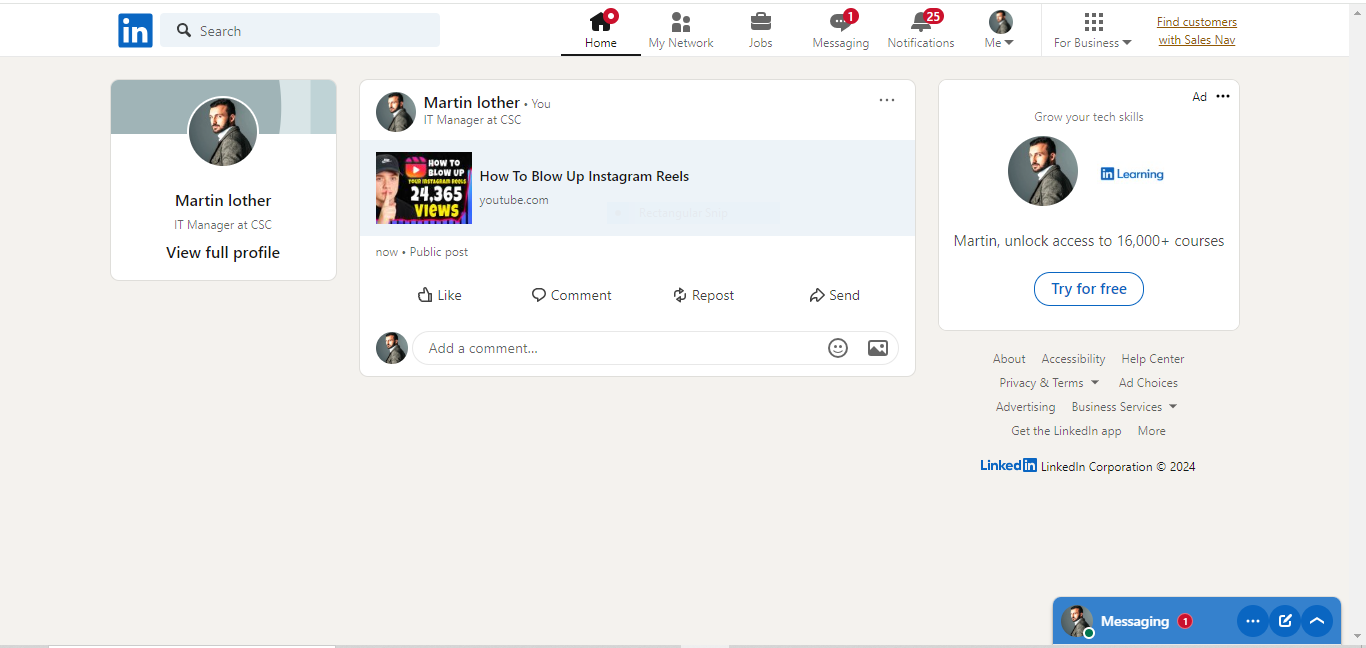The width and height of the screenshot is (1366, 648).
Task: Click the Like thumbs-up icon
Action: coord(425,295)
